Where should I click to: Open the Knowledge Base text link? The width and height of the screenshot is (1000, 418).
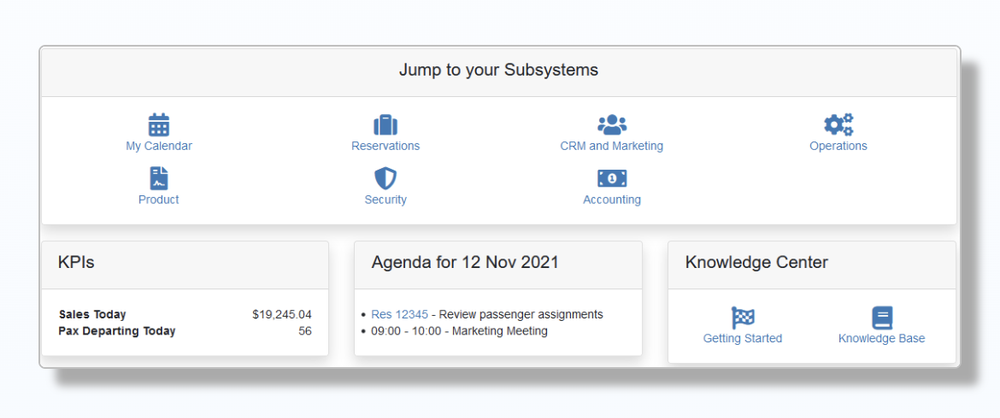click(x=881, y=339)
